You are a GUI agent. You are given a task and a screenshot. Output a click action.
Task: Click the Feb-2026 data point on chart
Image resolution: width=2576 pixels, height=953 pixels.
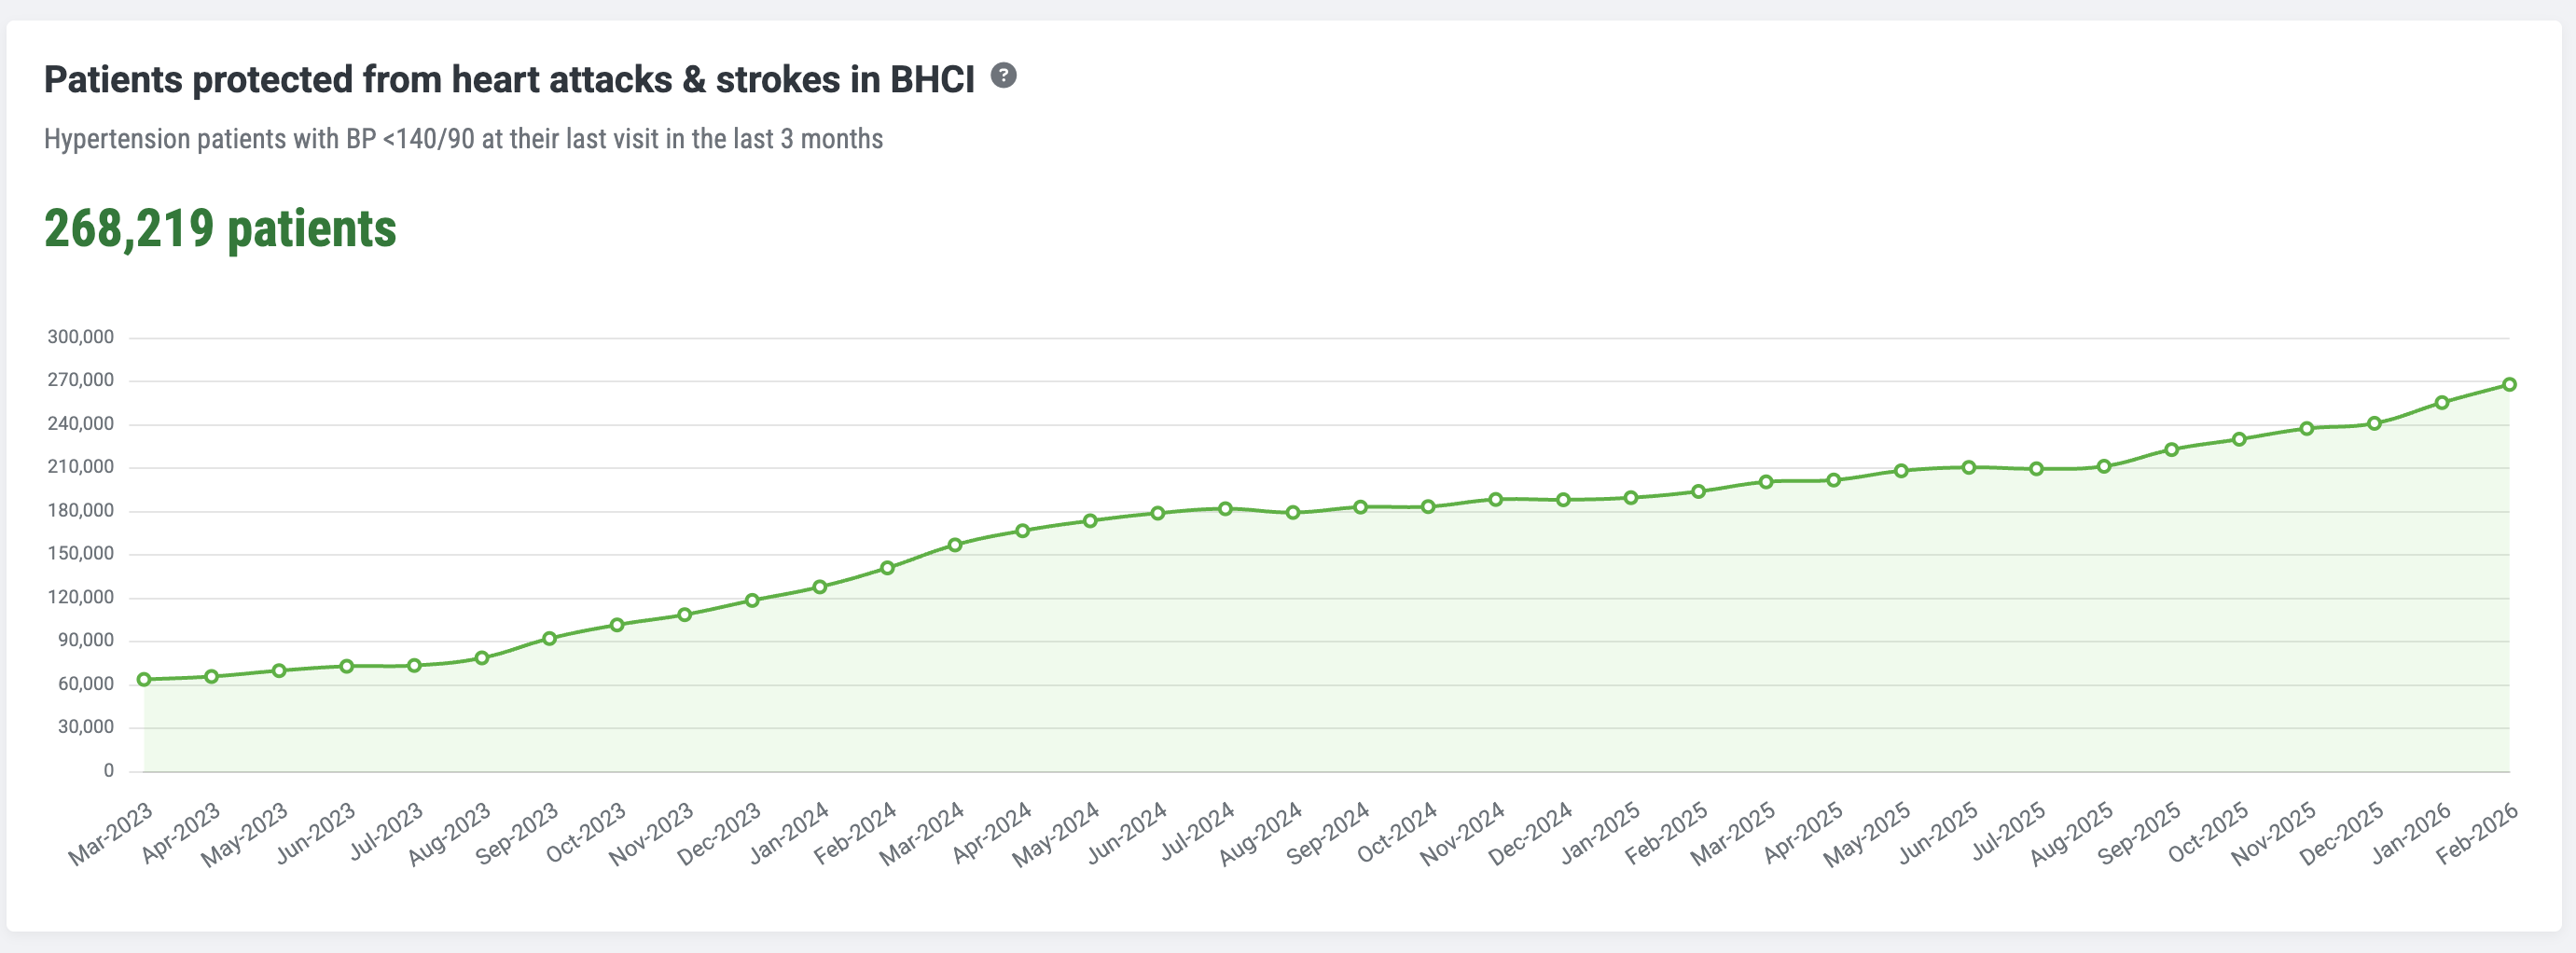2508,384
